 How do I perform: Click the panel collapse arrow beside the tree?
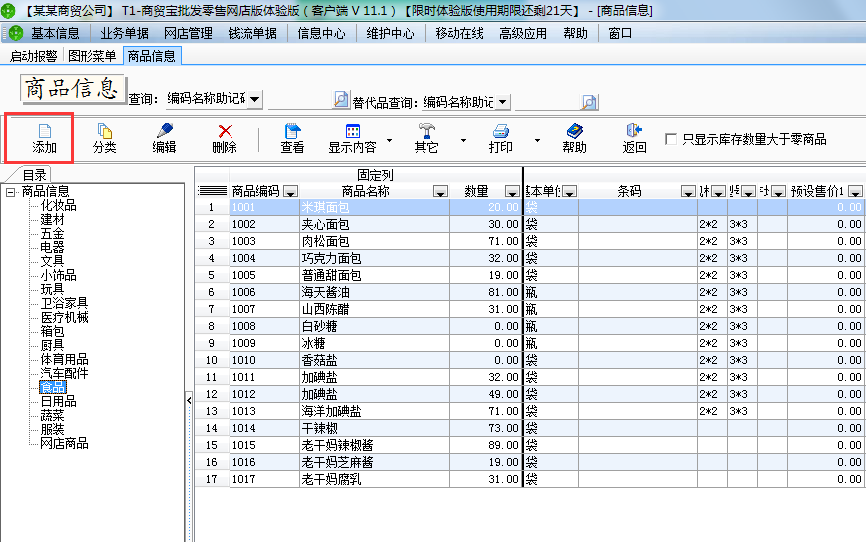[x=189, y=400]
